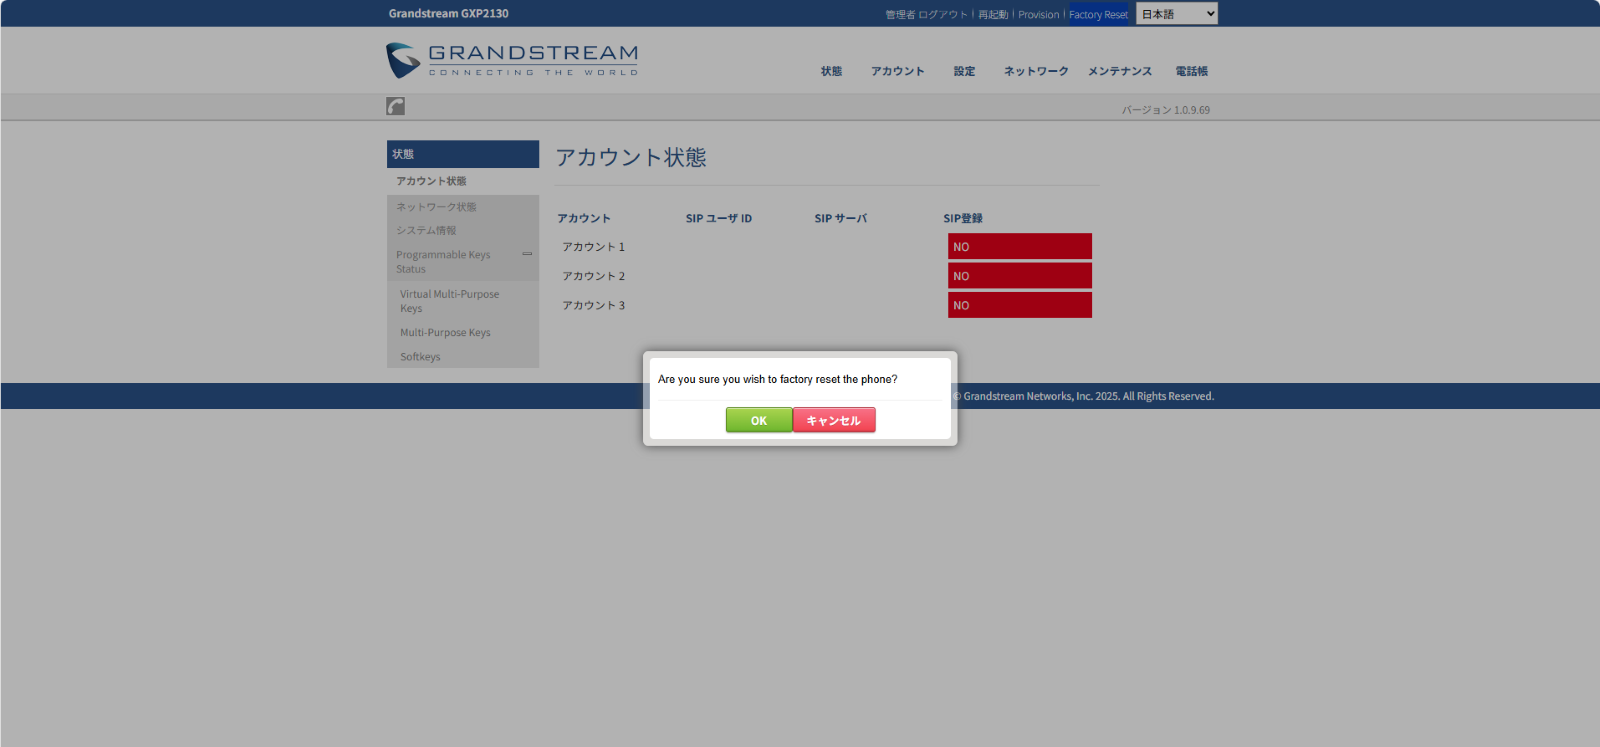The image size is (1600, 747).
Task: Click the 再起動 reboot link
Action: [x=993, y=15]
